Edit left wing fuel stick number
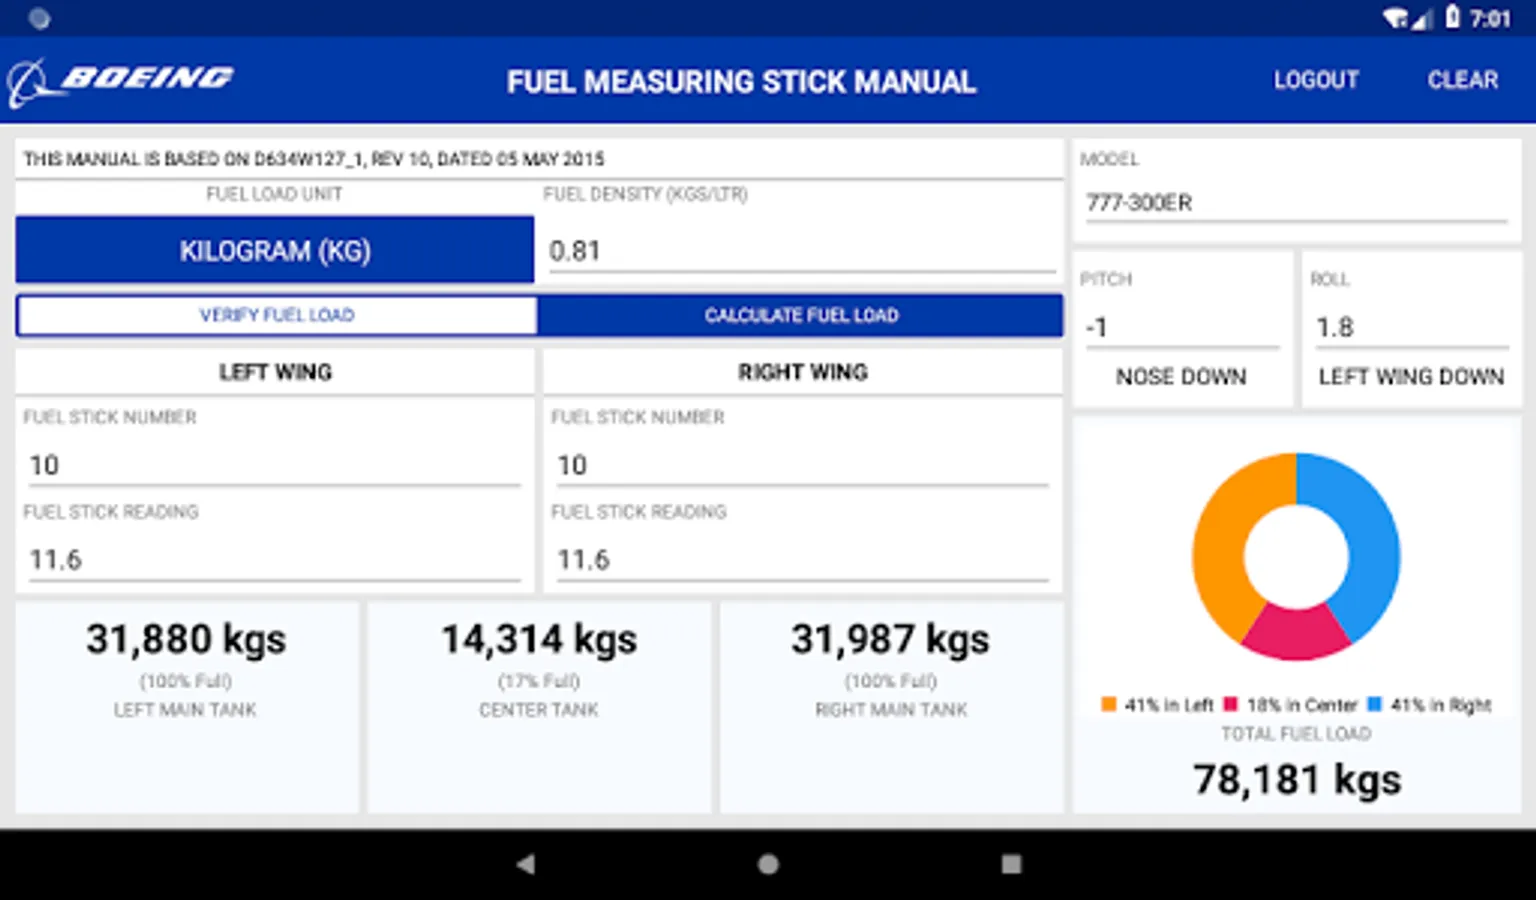 (x=274, y=465)
